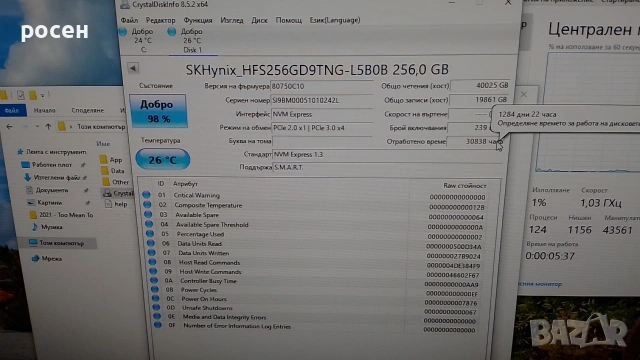Screen dimensions: 640x360
Task: Click the Explorer back arrow
Action: tap(9, 127)
